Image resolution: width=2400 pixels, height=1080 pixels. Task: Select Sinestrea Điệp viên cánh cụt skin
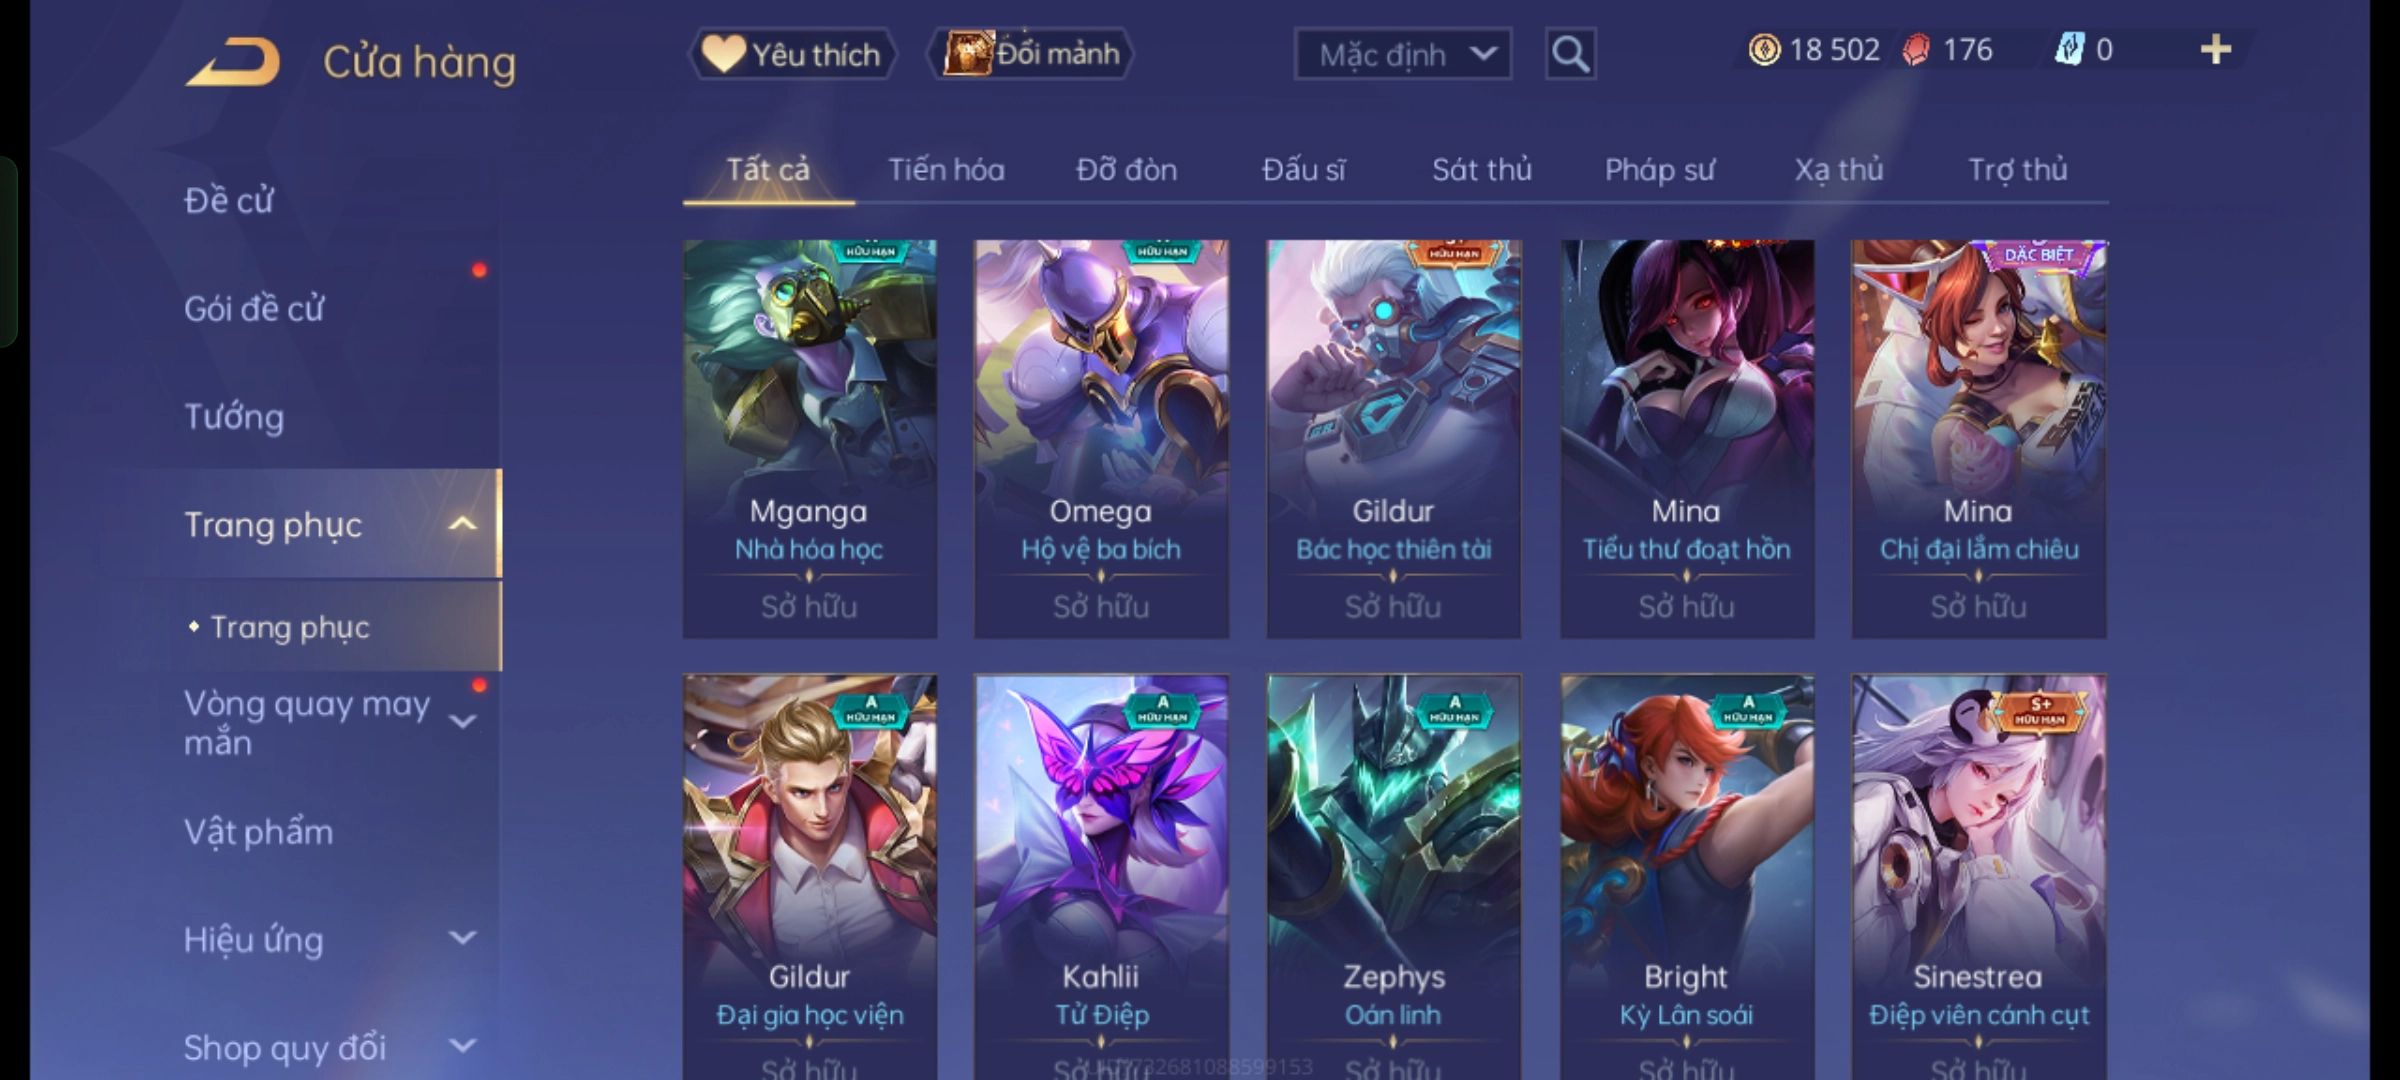click(1978, 876)
